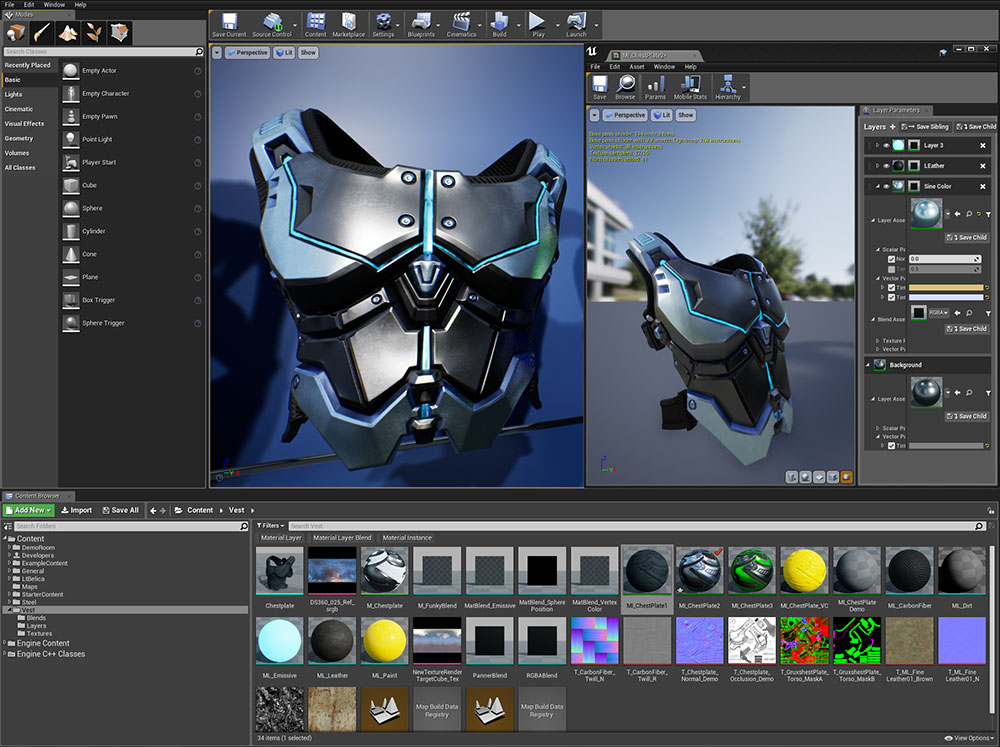Click the Build icon in the toolbar
Screen dimensions: 1000x747
tap(502, 25)
